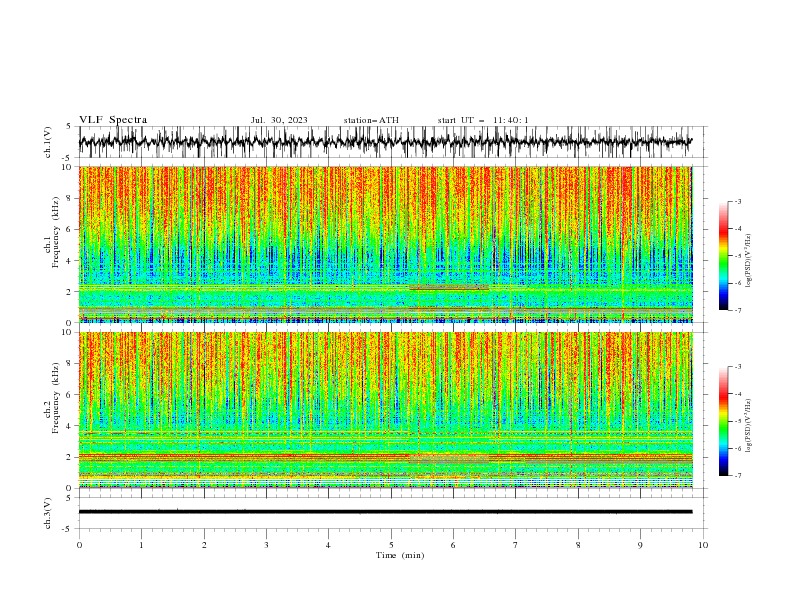
Task: Click the ch.1 color bar log(PSD) label
Action: click(749, 261)
